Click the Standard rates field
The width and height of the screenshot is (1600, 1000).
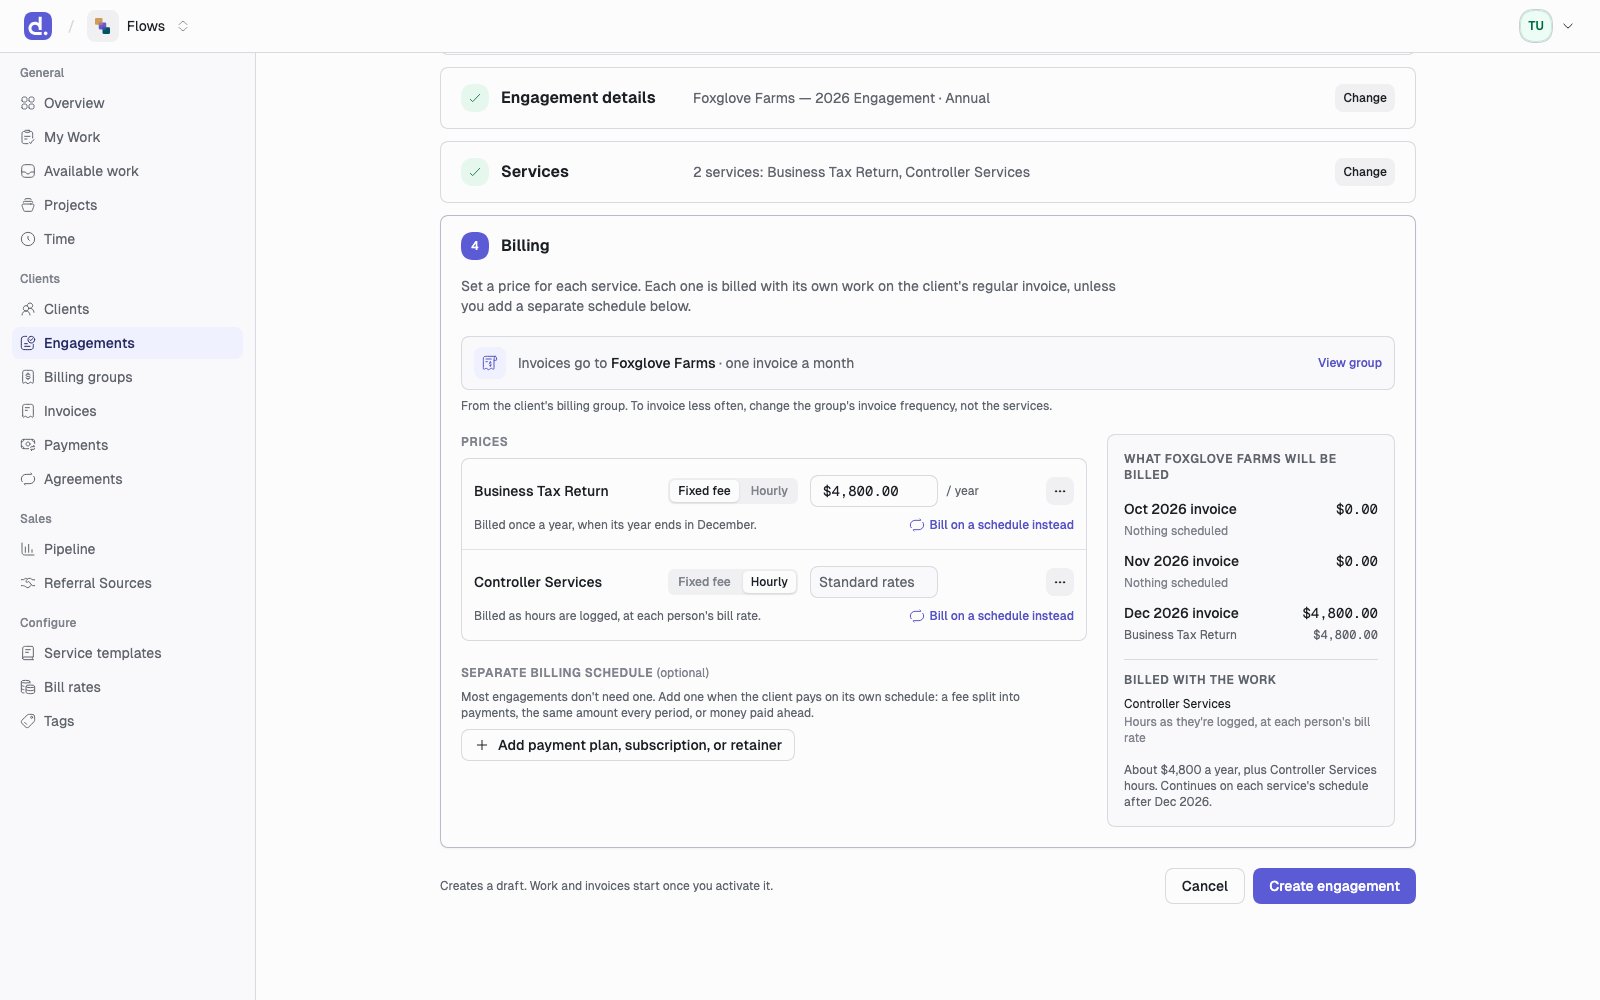pos(874,582)
